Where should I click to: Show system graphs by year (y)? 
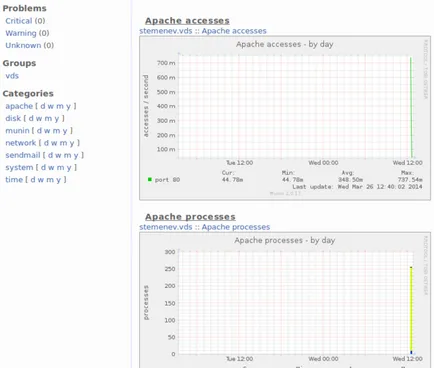(69, 168)
